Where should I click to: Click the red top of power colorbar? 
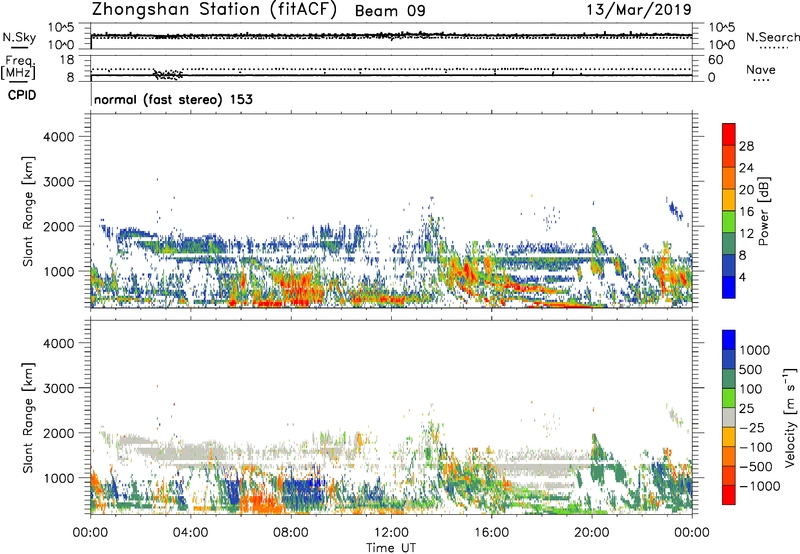729,134
